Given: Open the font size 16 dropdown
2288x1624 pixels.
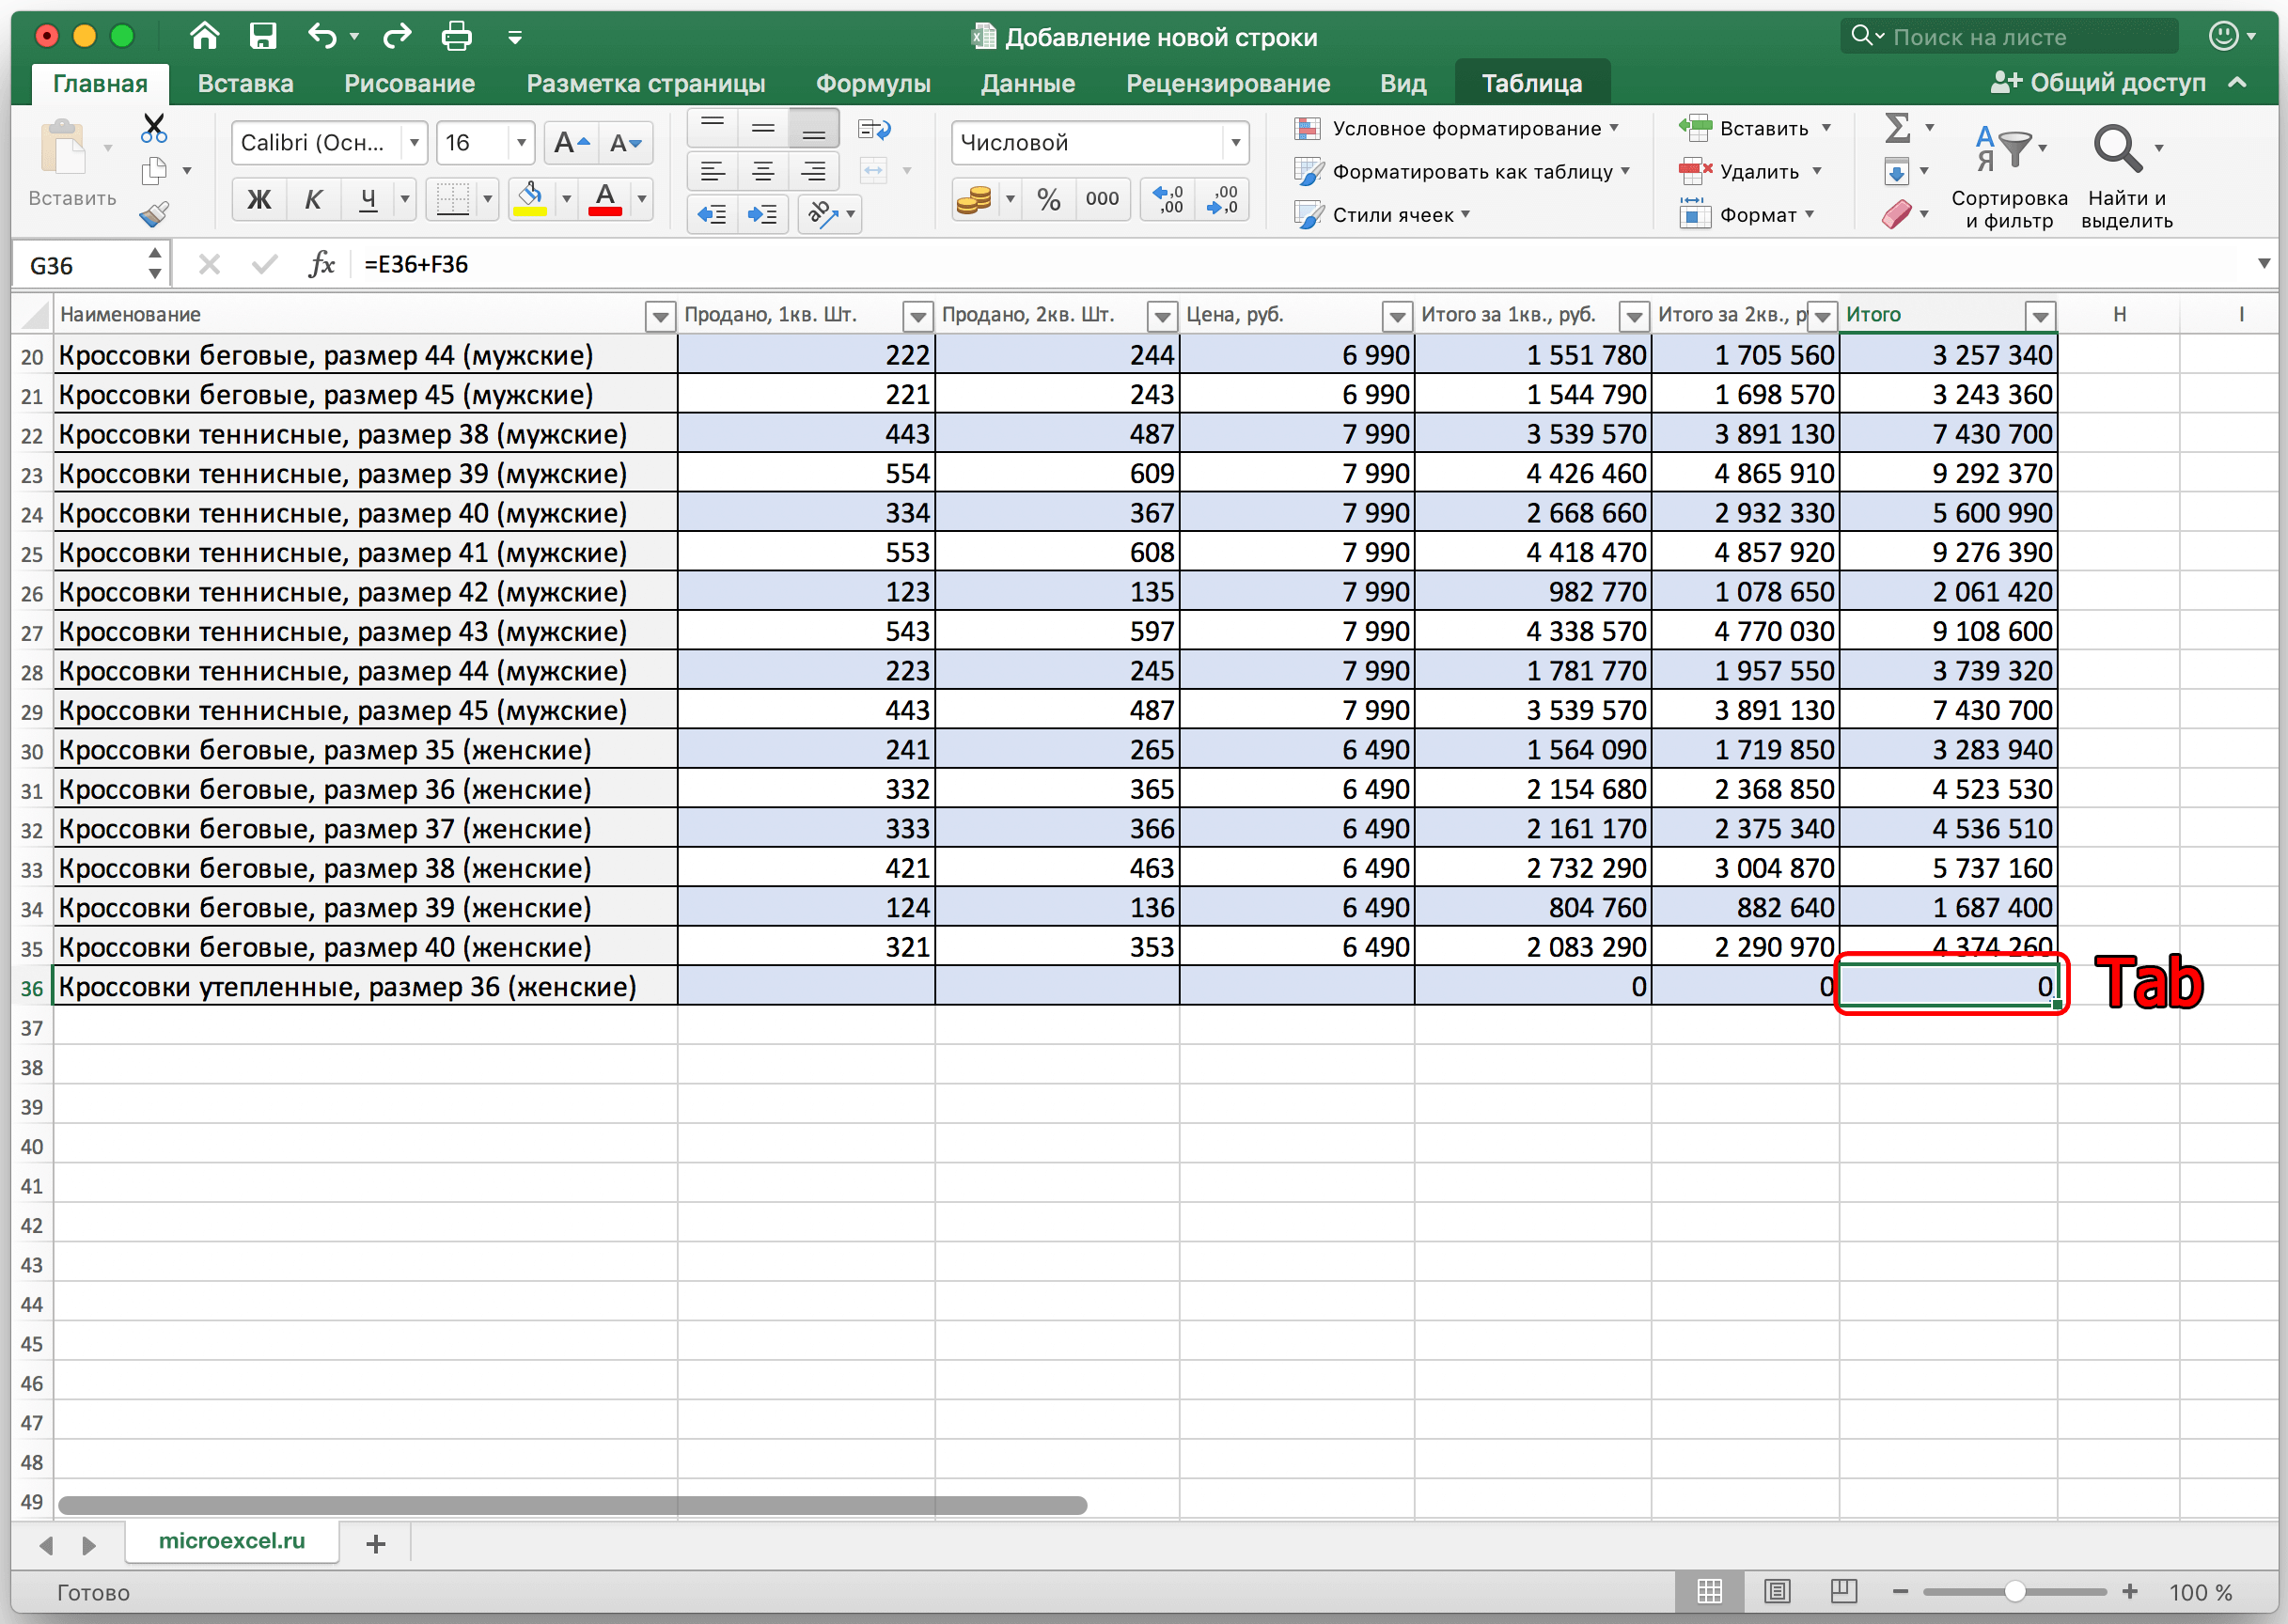Looking at the screenshot, I should (520, 143).
